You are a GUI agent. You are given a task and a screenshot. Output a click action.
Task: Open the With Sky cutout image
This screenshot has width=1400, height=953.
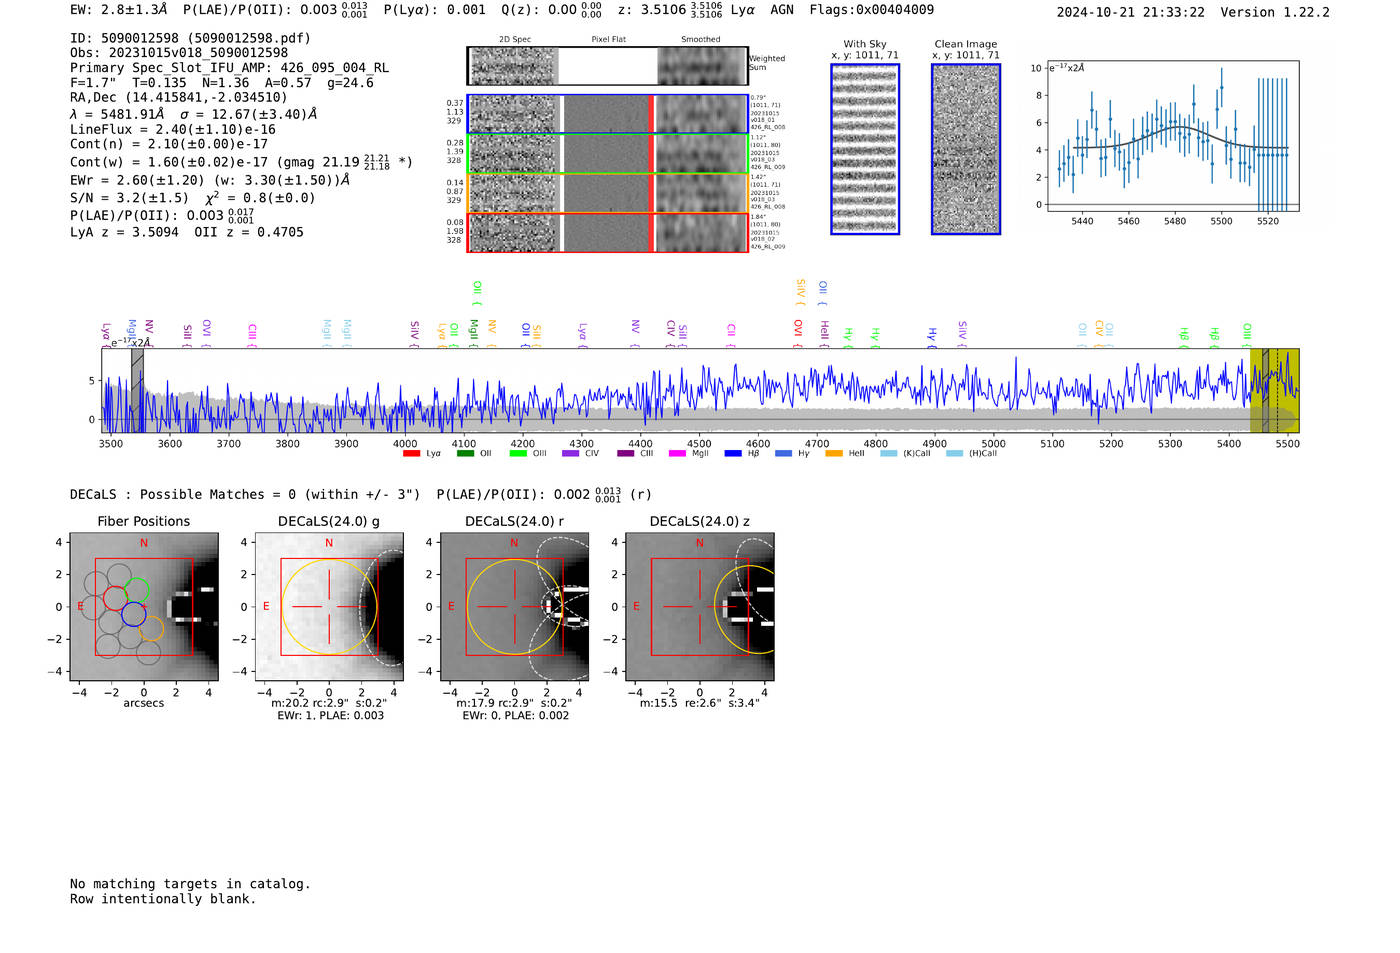865,149
